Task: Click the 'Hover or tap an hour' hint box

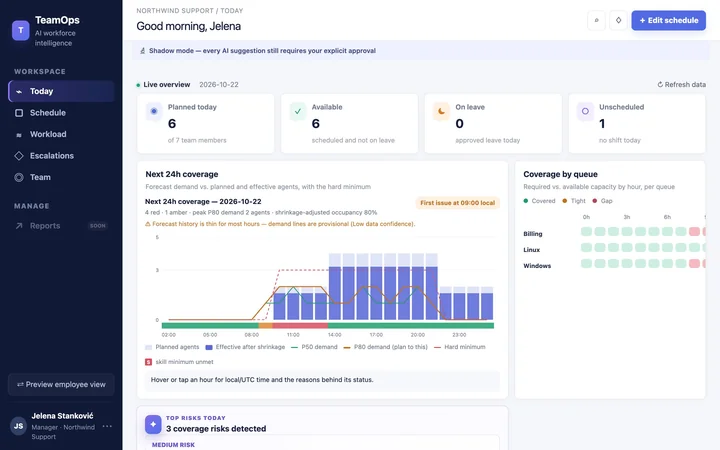Action: [x=322, y=380]
